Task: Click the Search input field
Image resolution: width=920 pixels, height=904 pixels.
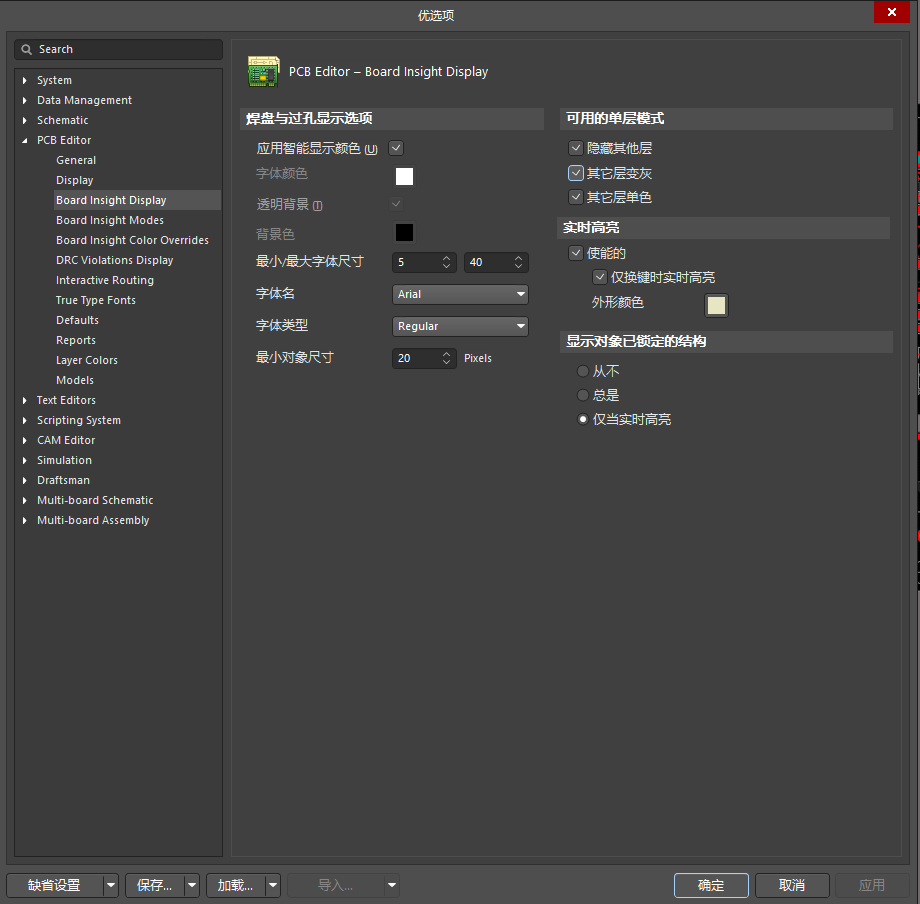Action: [x=119, y=49]
